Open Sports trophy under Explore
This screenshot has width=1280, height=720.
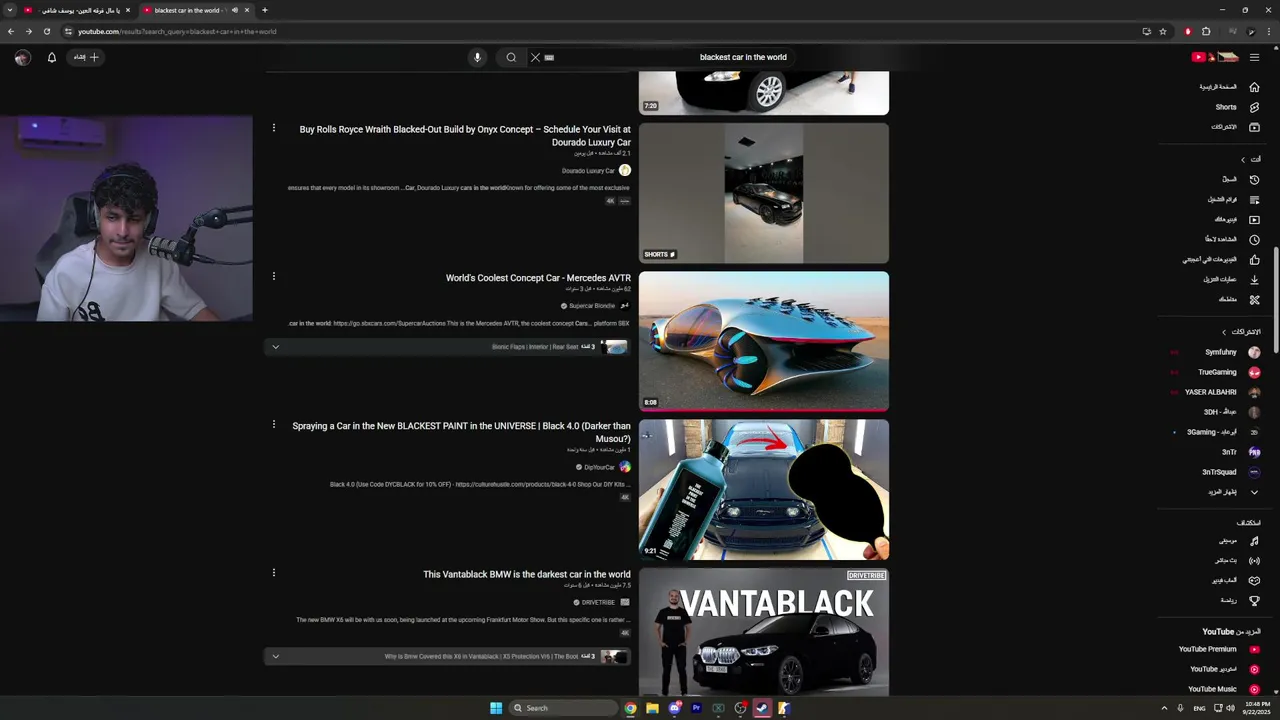point(1254,601)
